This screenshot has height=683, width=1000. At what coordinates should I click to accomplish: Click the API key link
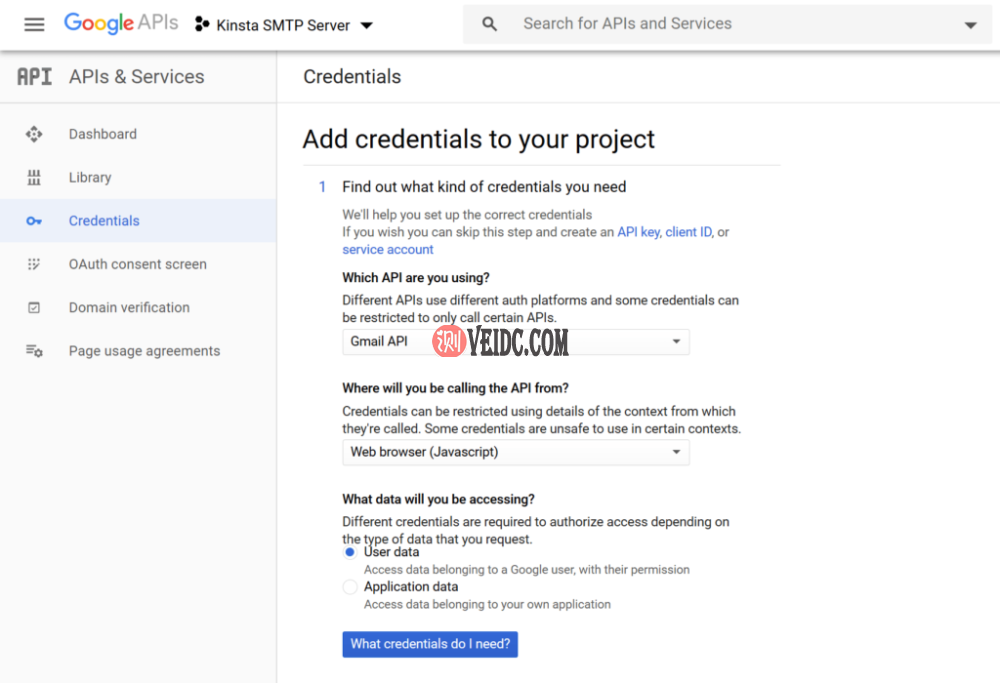pos(638,232)
